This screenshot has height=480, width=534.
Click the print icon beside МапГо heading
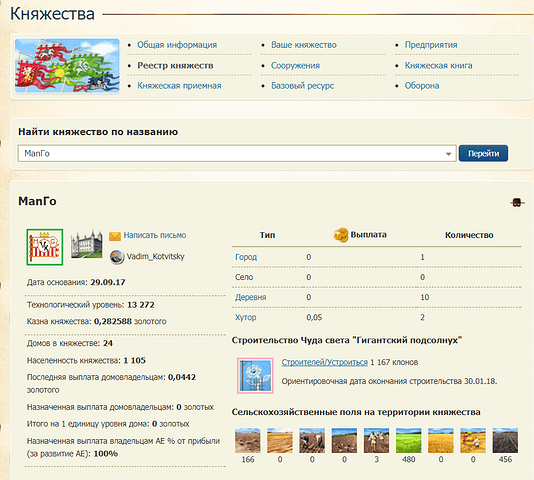[x=517, y=203]
